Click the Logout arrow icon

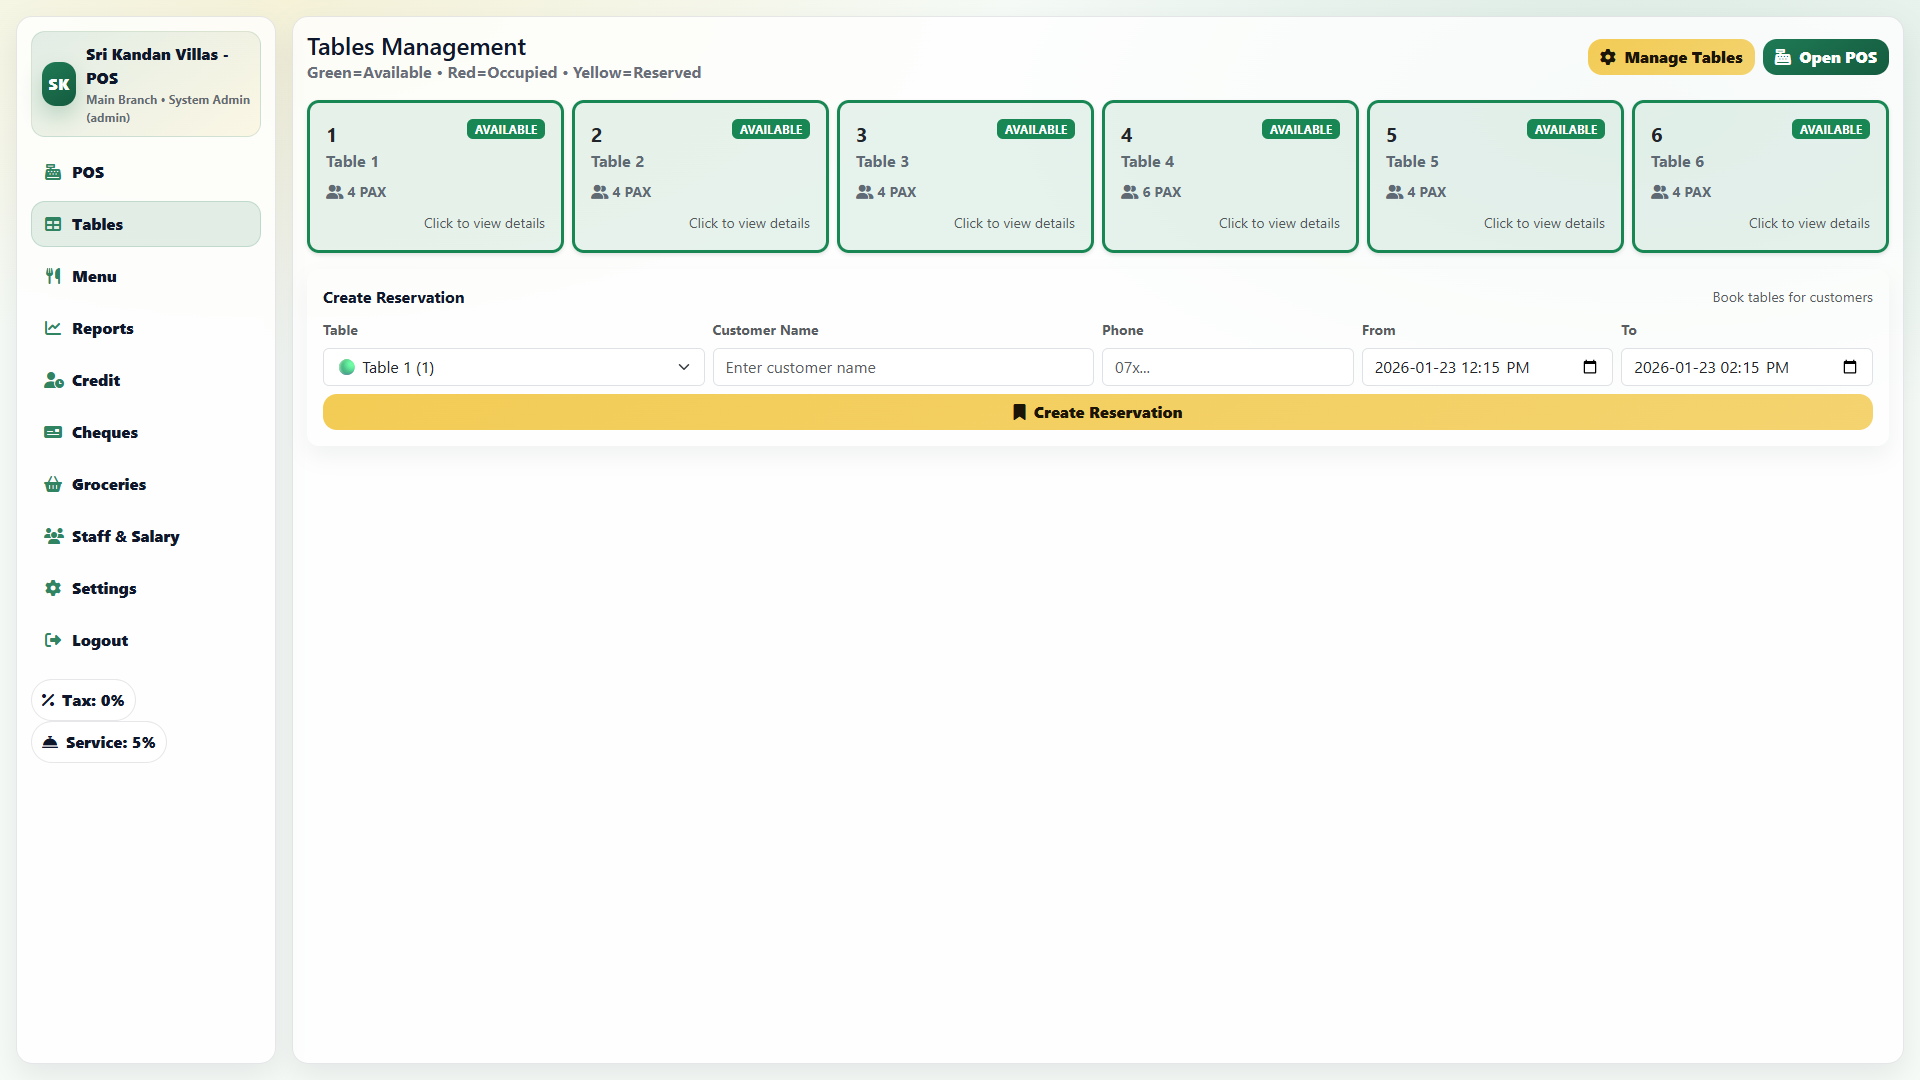point(53,640)
